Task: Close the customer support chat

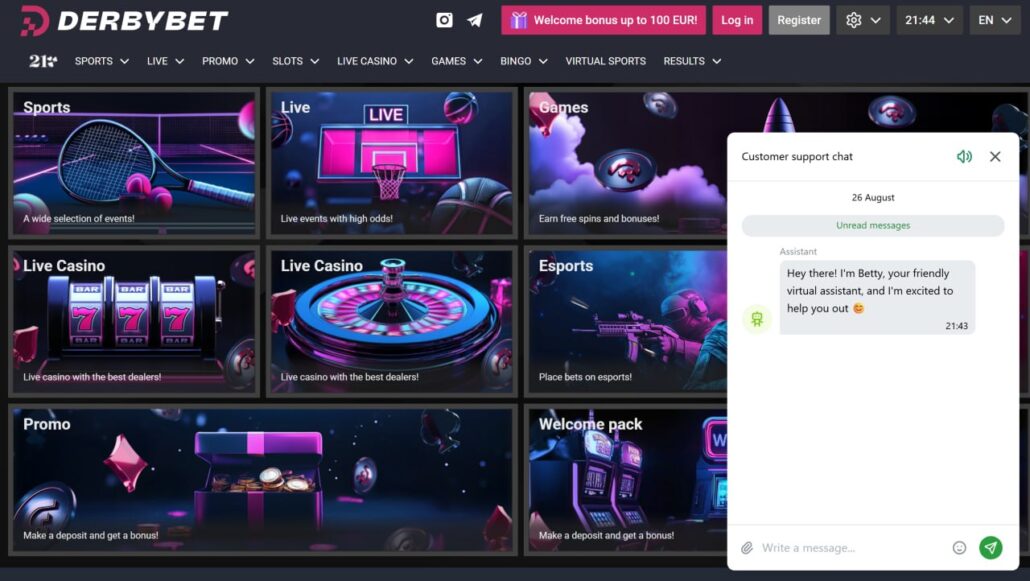Action: click(995, 156)
